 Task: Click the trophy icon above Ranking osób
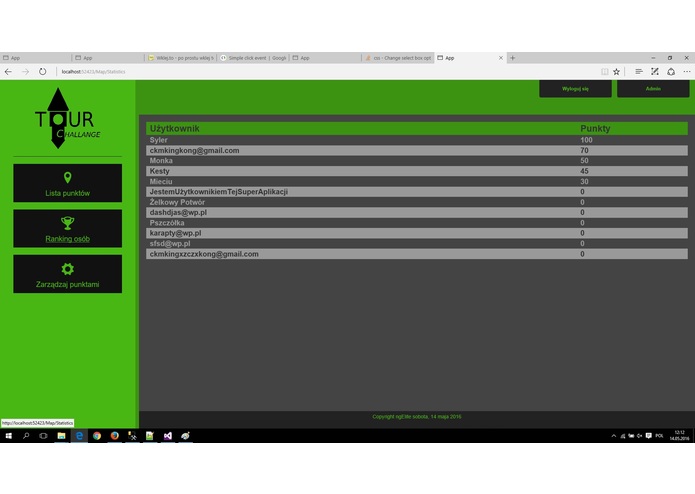pyautogui.click(x=67, y=223)
